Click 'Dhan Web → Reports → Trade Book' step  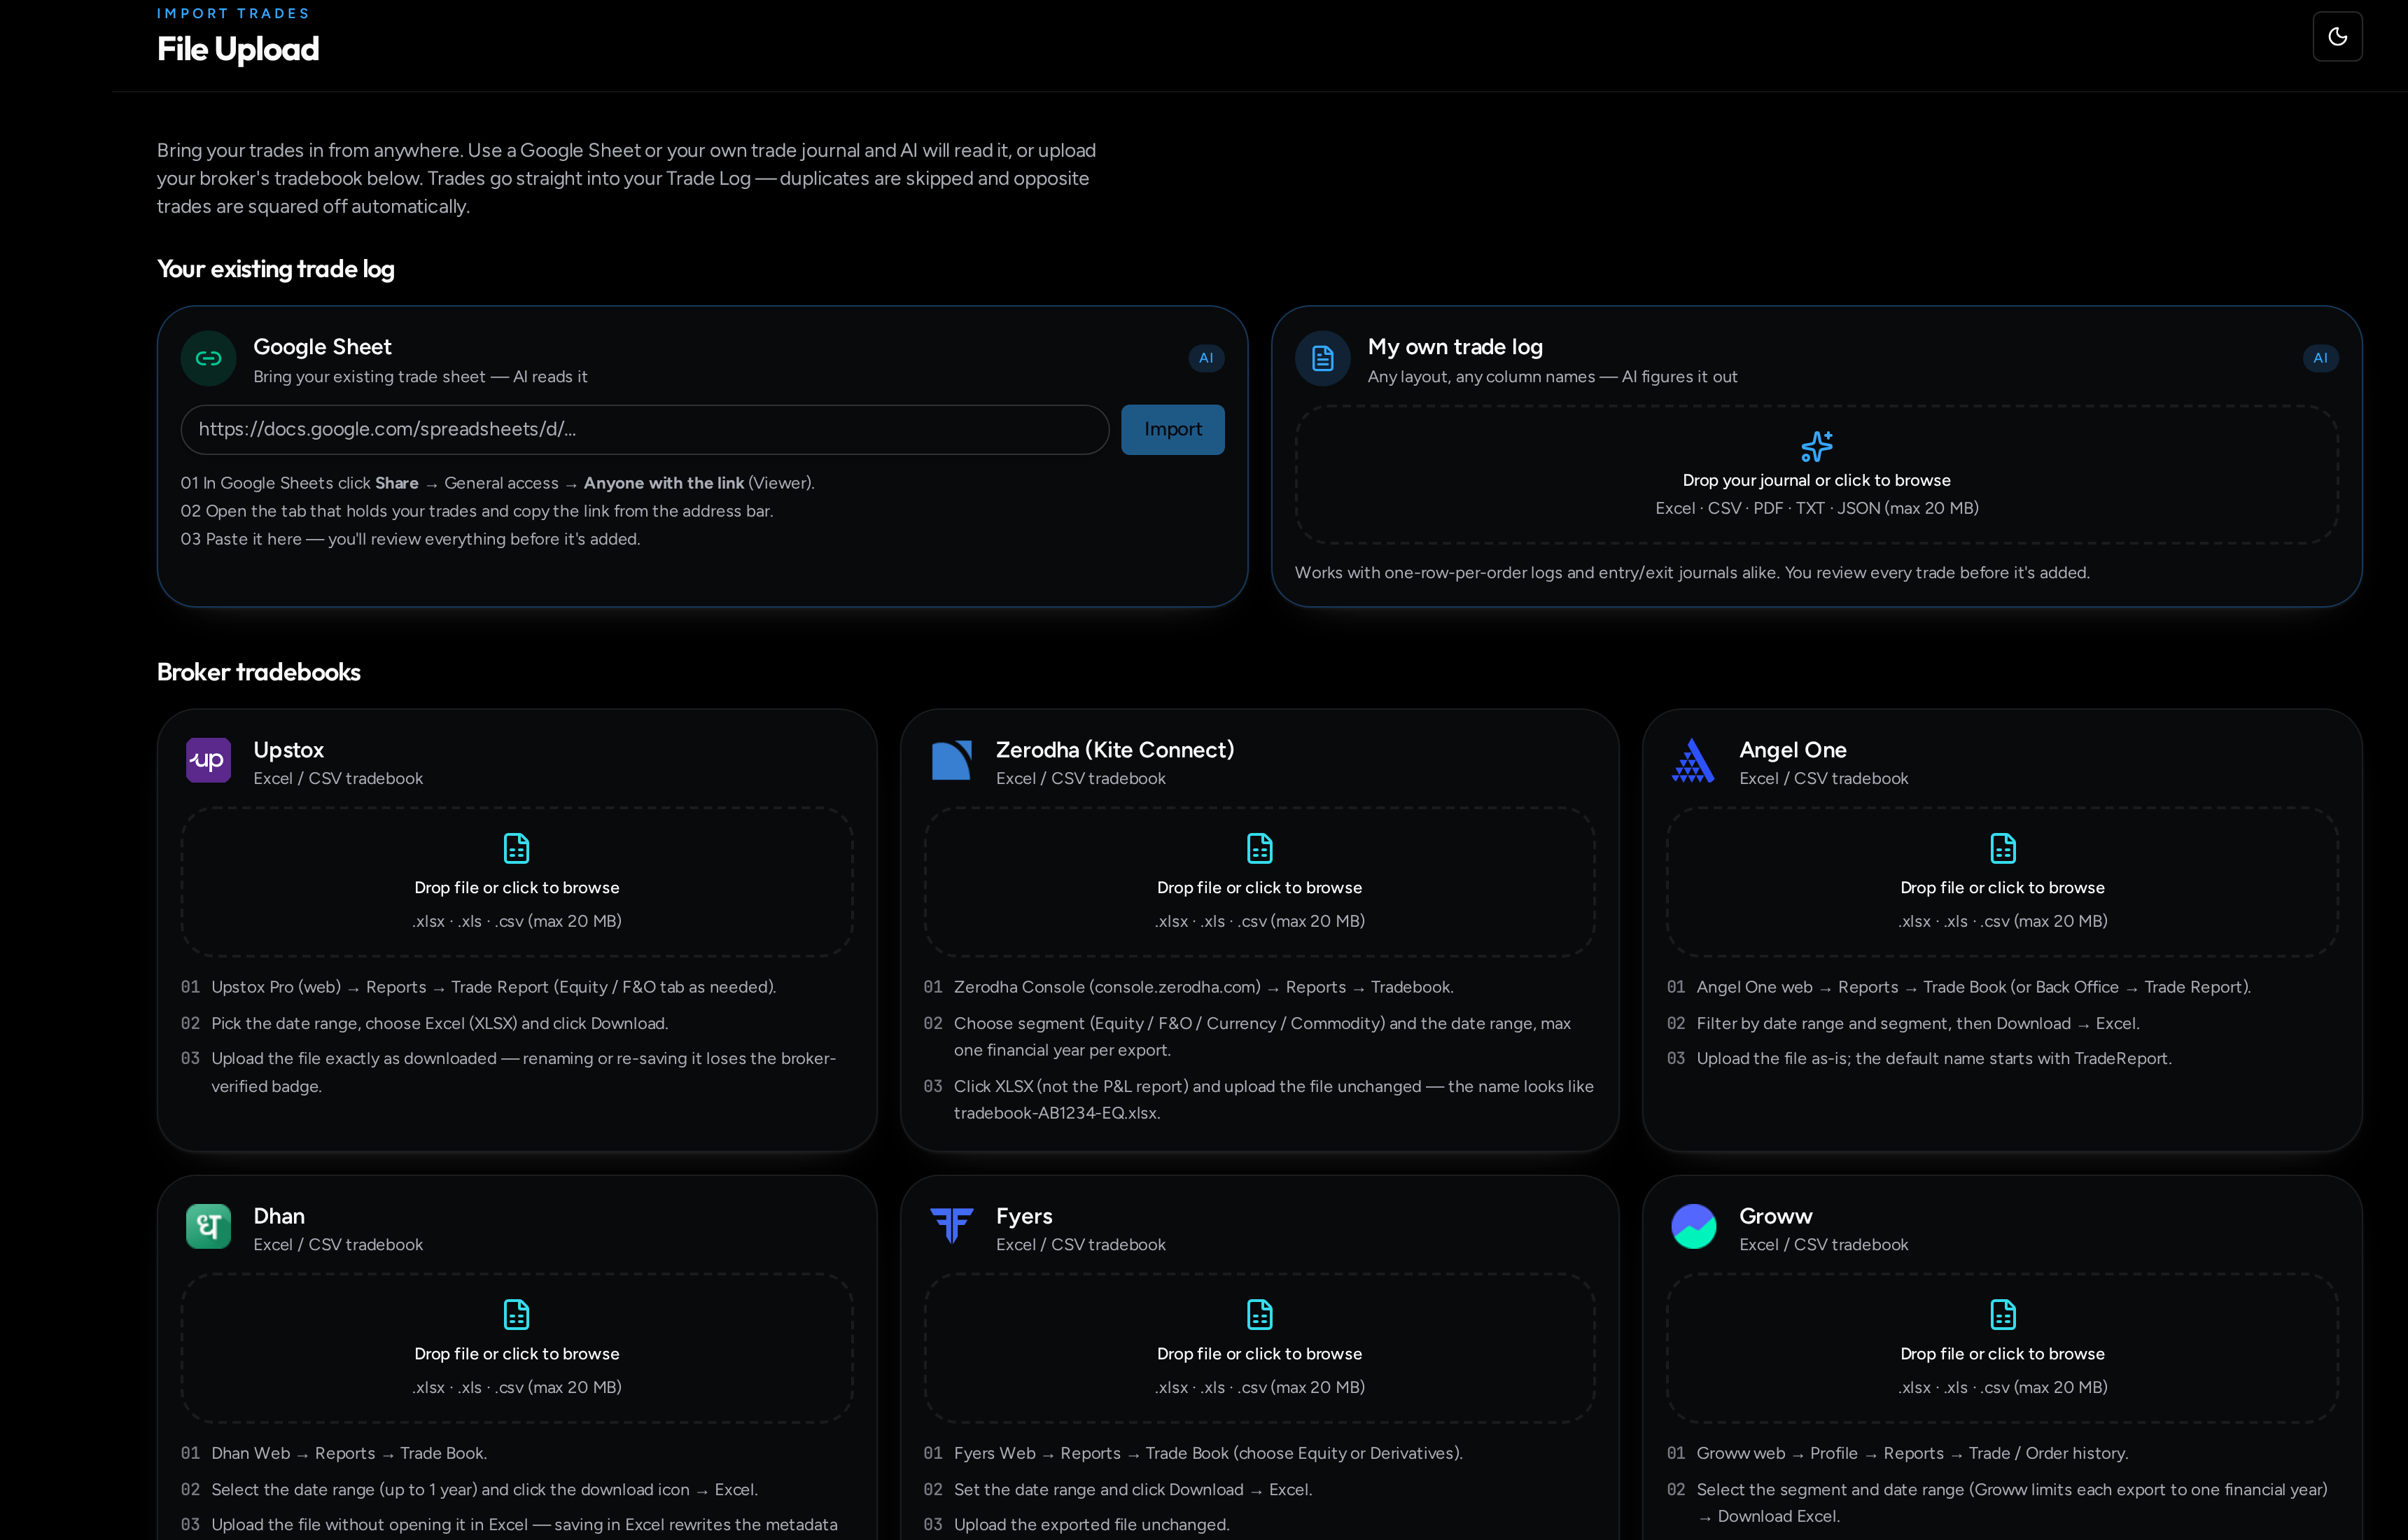(349, 1453)
